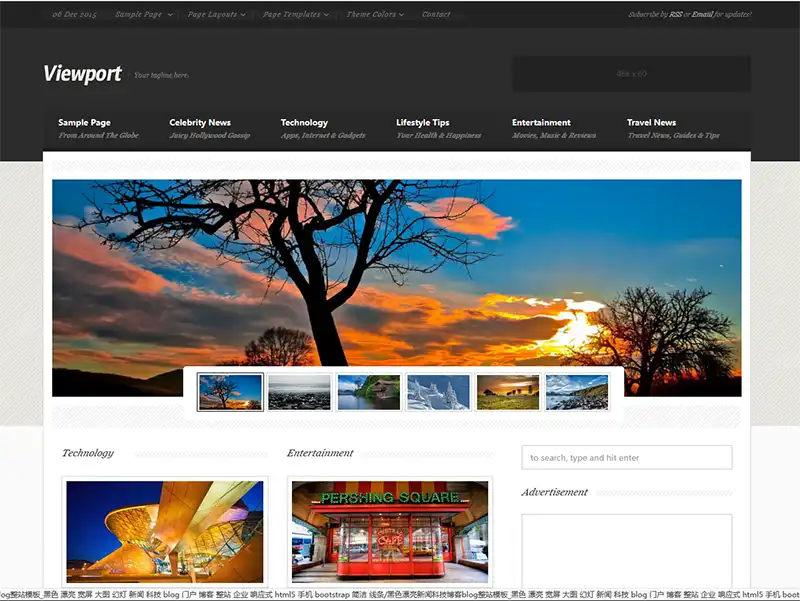The image size is (800, 601).
Task: Click the Email subscribe link
Action: [702, 14]
